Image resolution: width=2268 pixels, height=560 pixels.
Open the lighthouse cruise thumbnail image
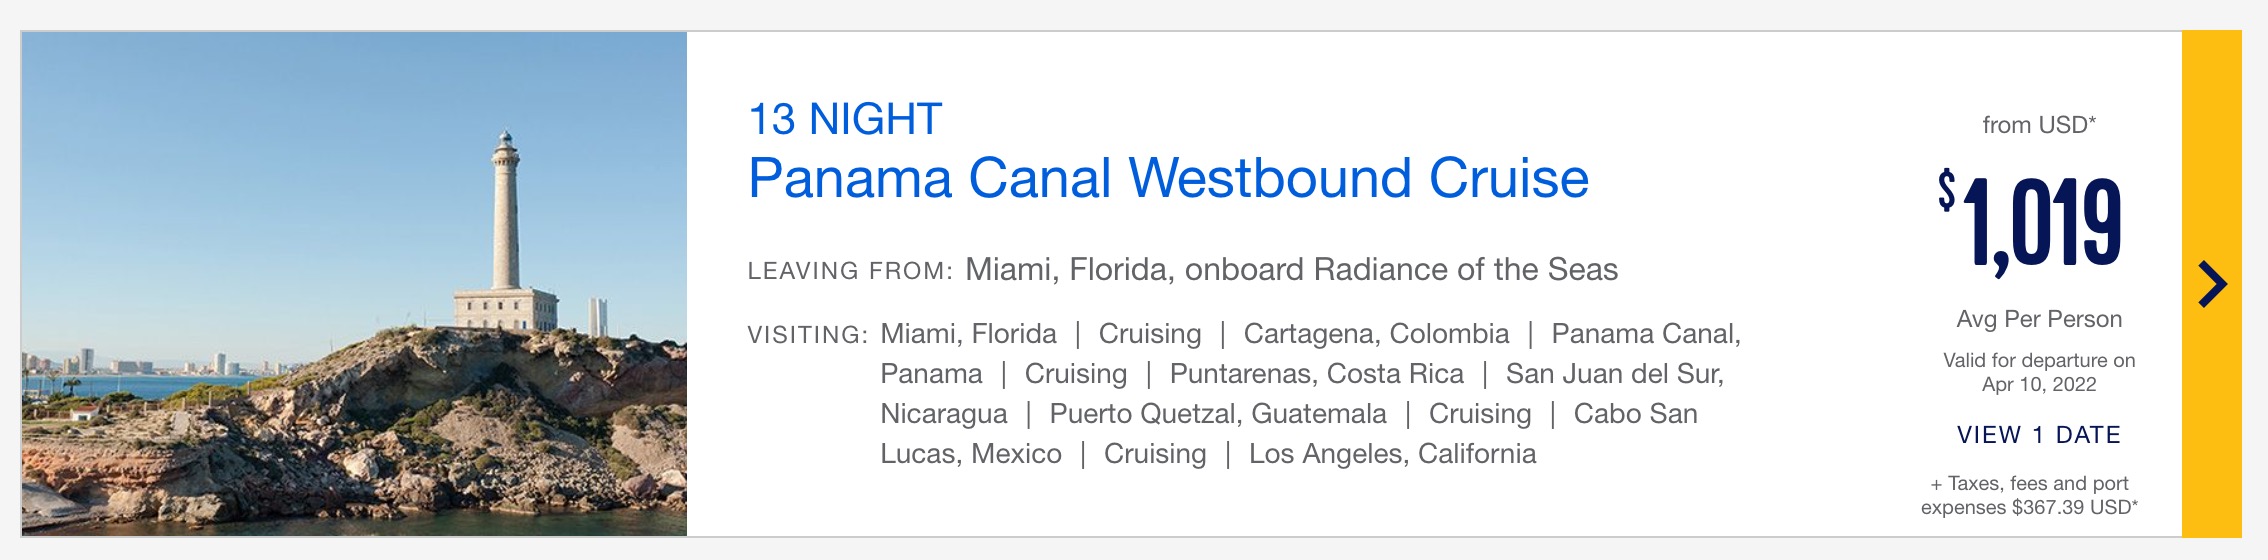(x=354, y=284)
